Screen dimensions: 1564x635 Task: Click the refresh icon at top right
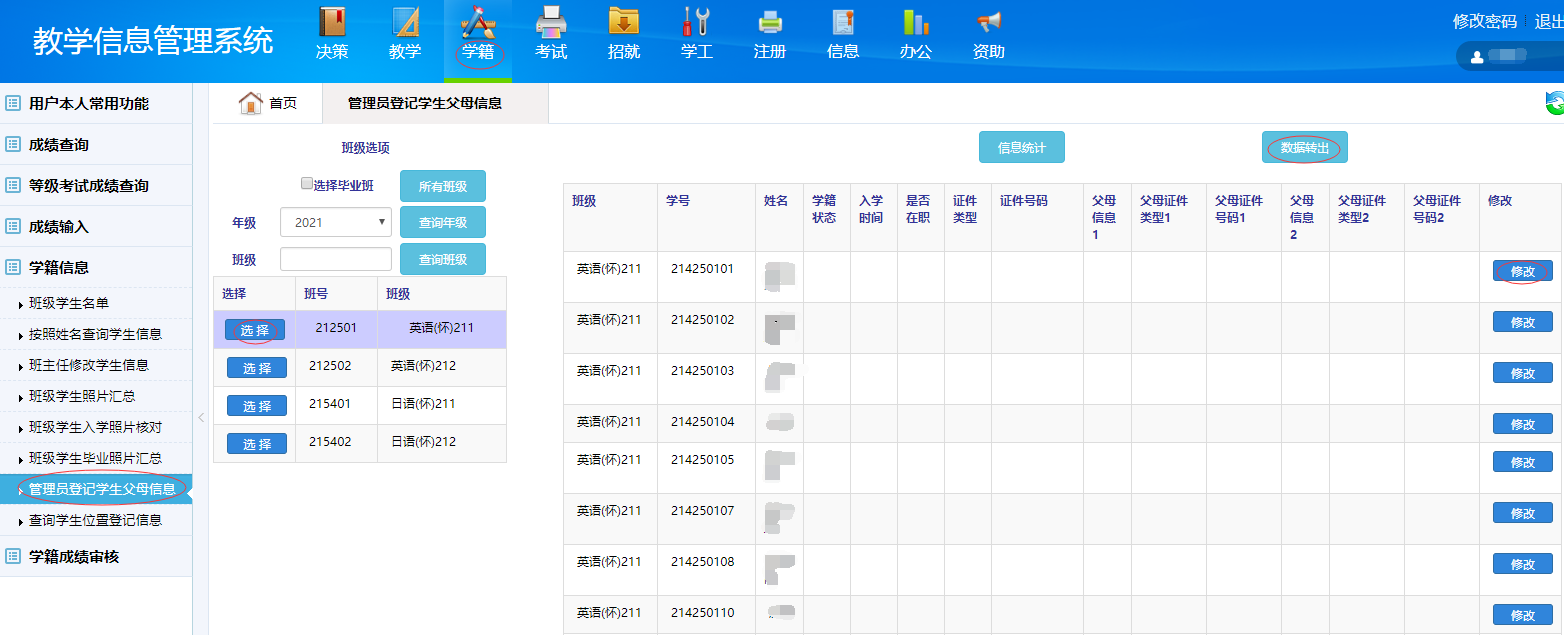coord(1555,103)
